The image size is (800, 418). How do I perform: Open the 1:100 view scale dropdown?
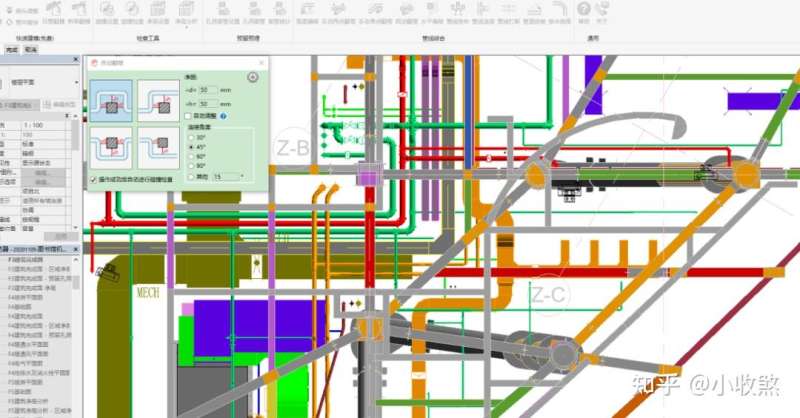tap(46, 124)
